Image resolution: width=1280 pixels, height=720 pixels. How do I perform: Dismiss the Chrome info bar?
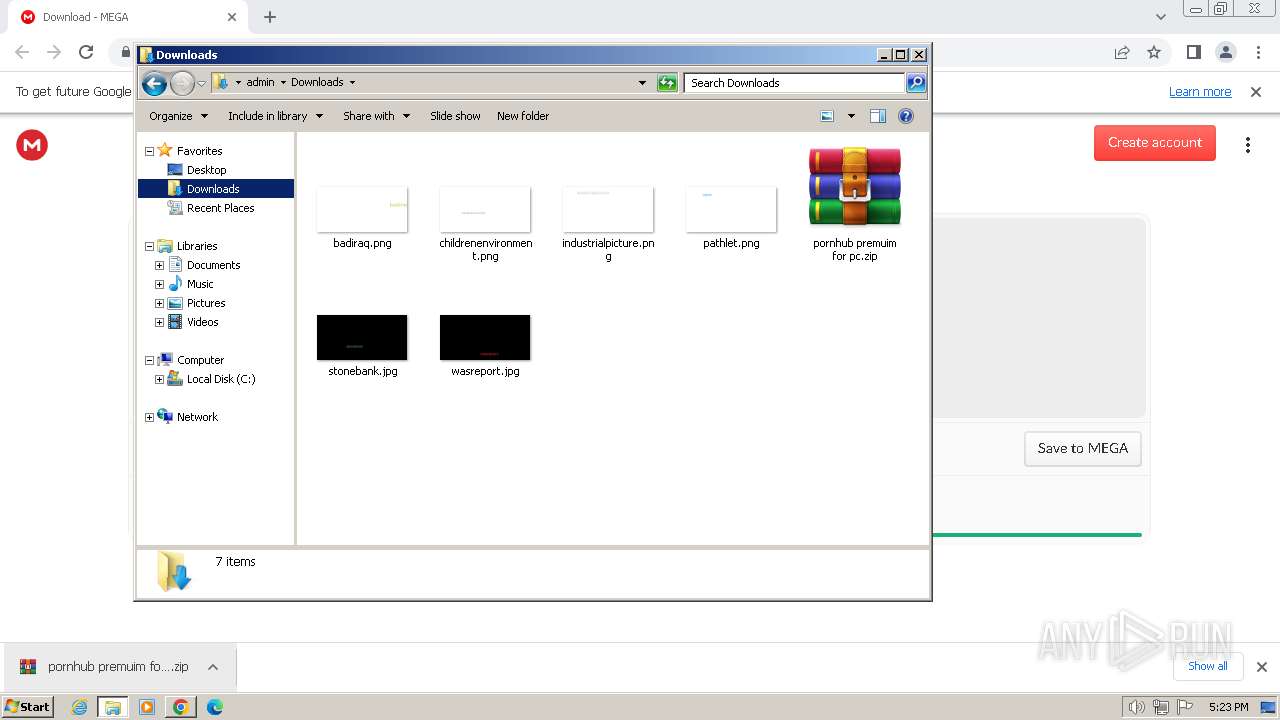[1256, 92]
